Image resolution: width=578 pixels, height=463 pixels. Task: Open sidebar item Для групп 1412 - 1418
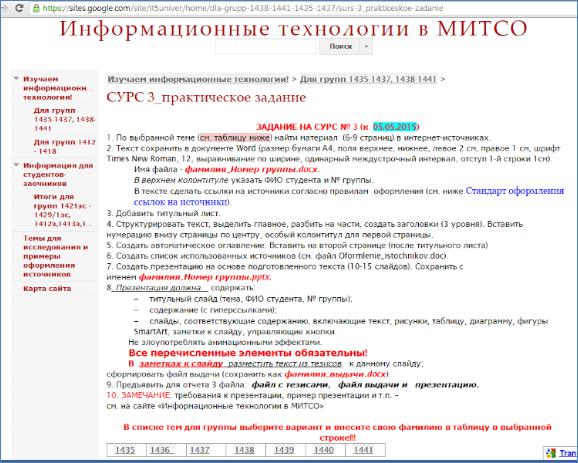pyautogui.click(x=64, y=146)
